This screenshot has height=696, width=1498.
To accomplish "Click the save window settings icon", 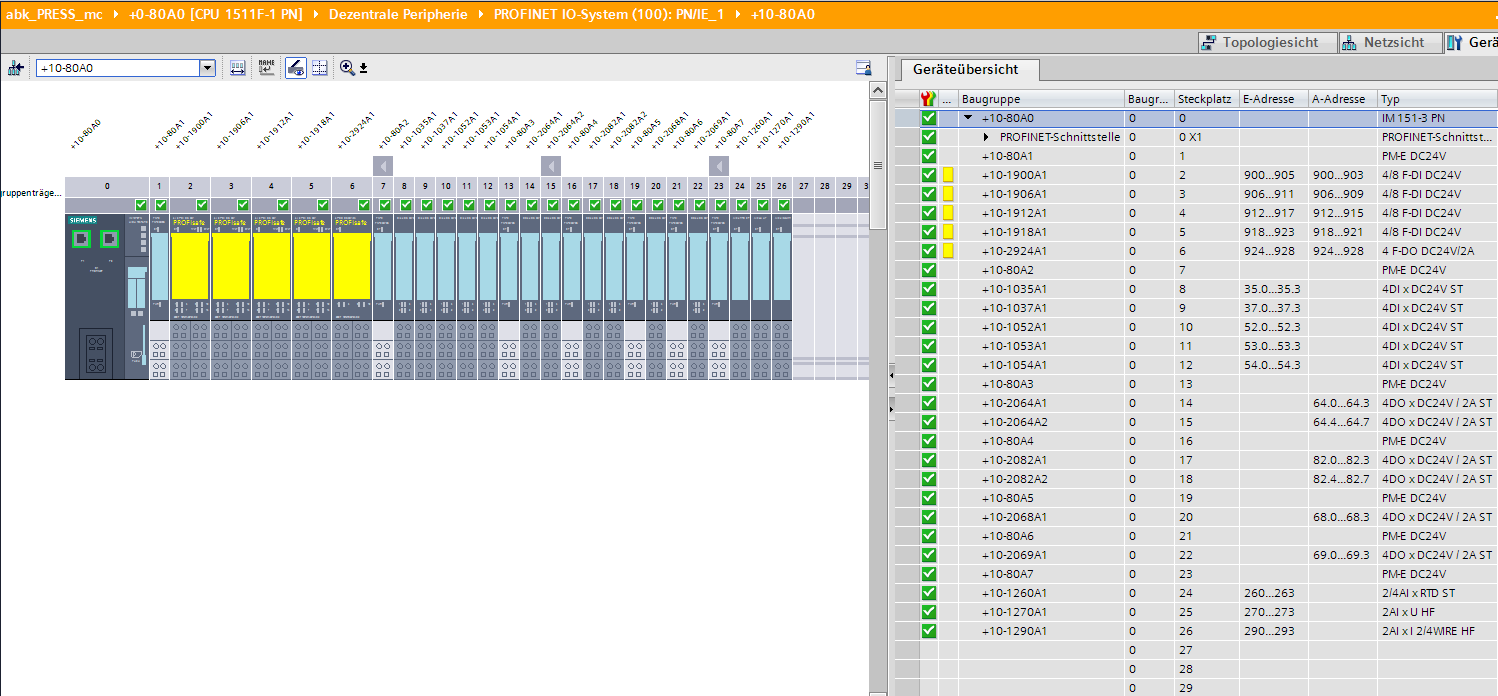I will tap(864, 68).
